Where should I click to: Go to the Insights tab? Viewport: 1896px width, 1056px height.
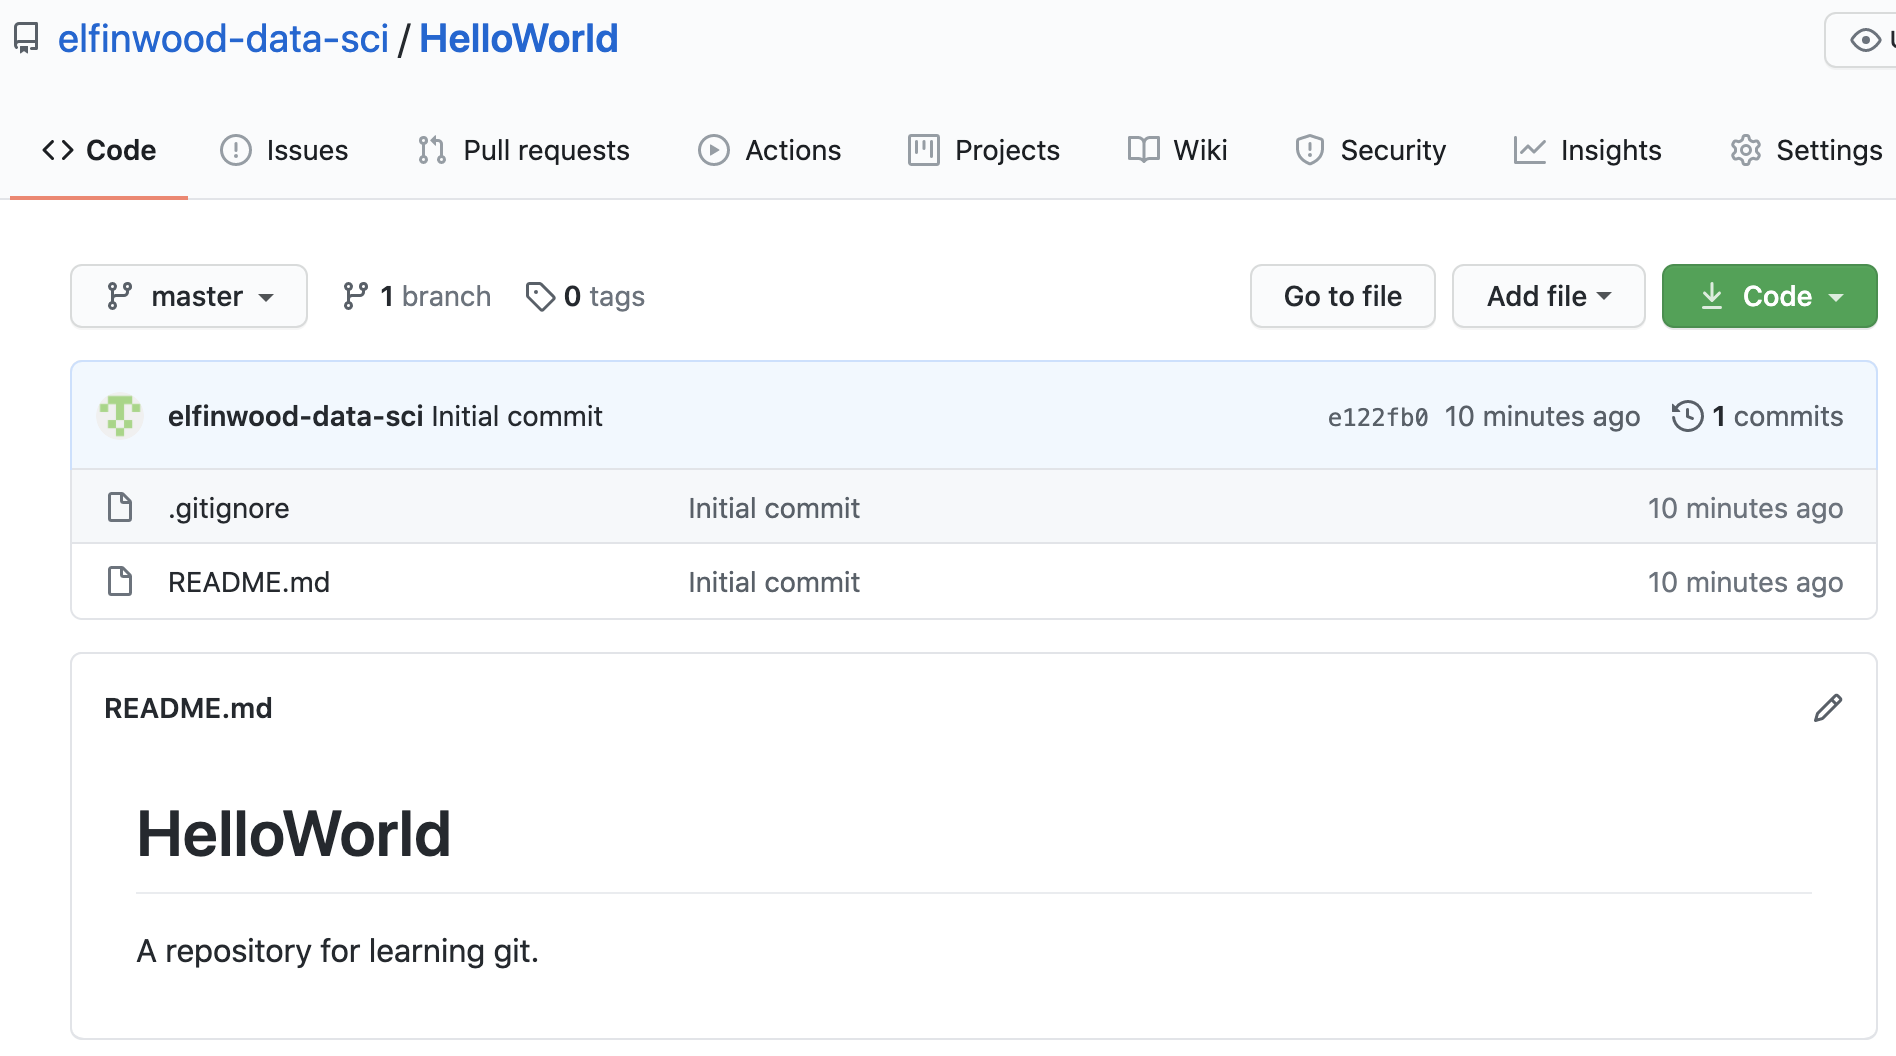1587,150
